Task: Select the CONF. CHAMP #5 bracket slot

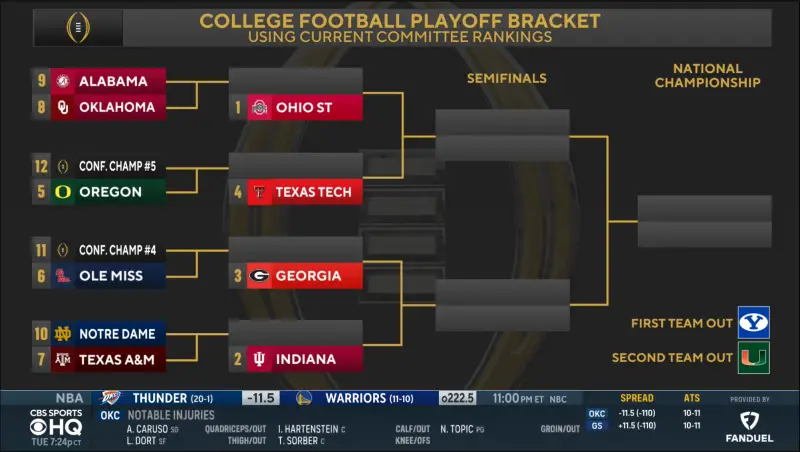Action: click(108, 165)
